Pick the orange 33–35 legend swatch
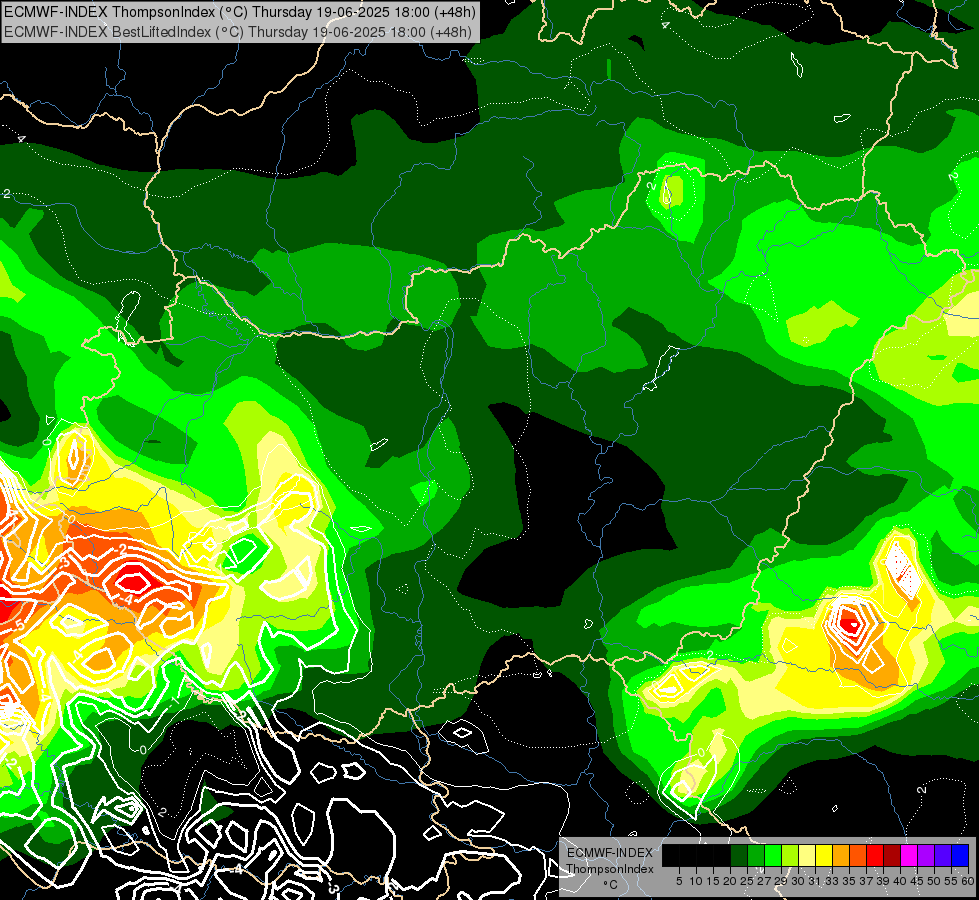The image size is (979, 900). (841, 856)
